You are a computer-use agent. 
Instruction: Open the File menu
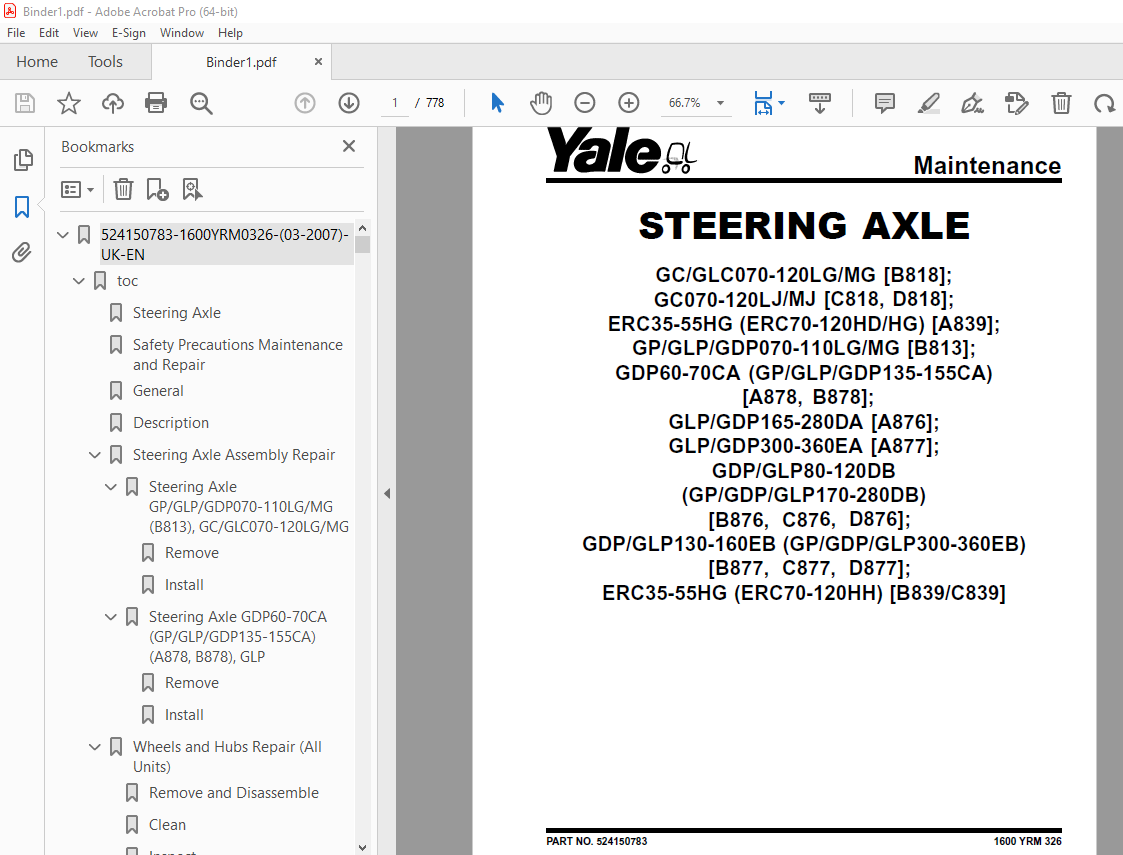click(16, 33)
